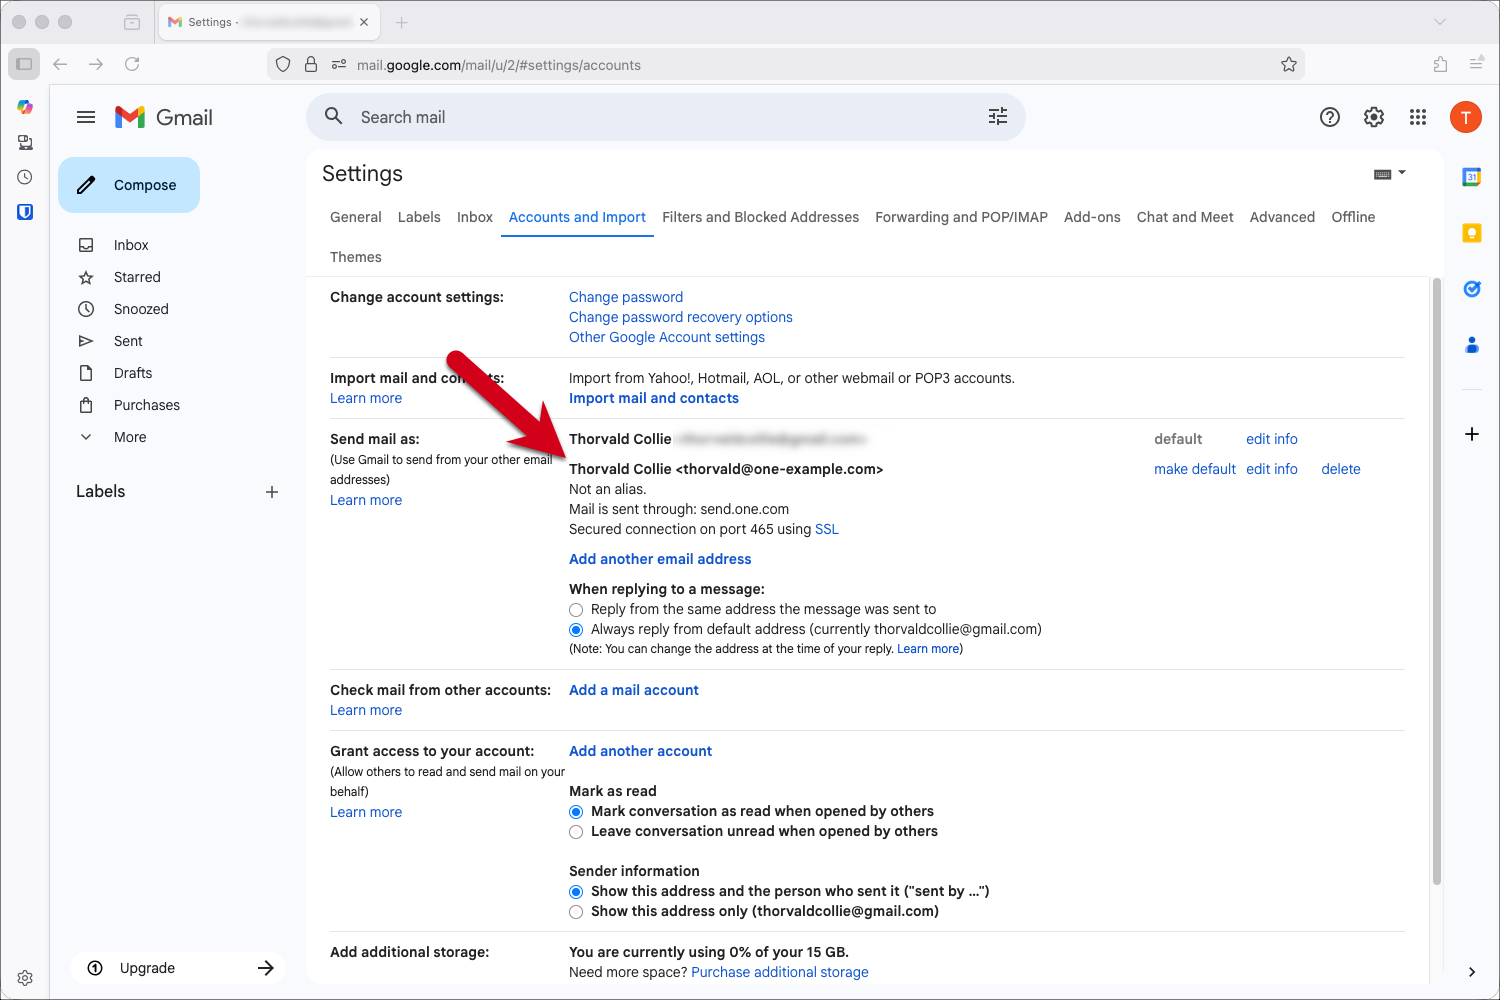Open Gmail help

tap(1329, 117)
